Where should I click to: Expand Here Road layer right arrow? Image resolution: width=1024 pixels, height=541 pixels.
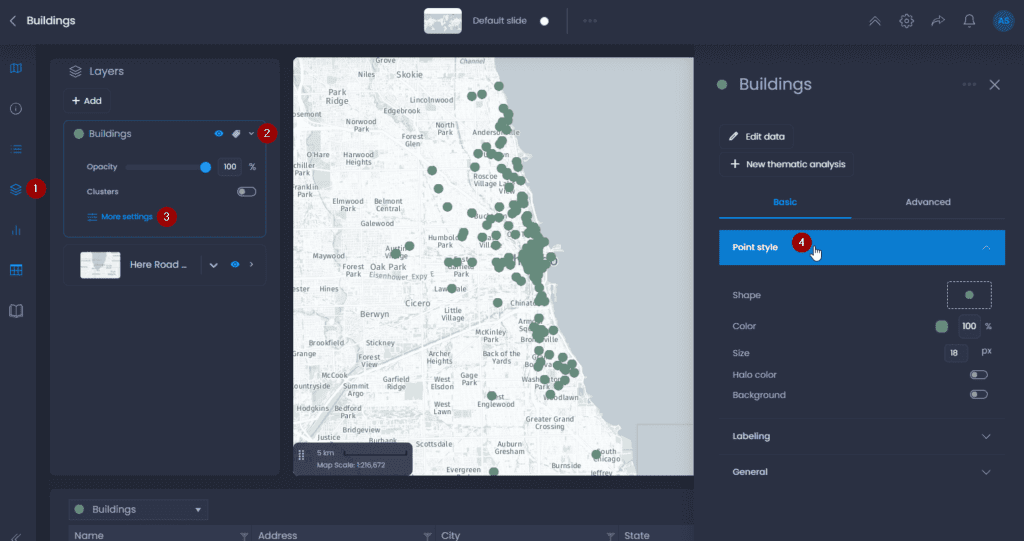[251, 265]
